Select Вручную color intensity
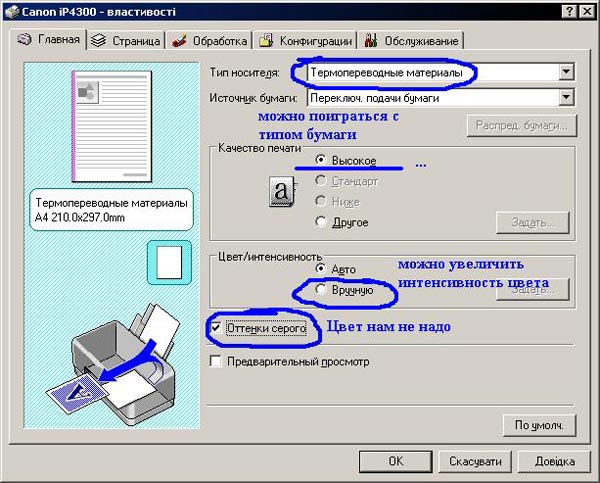Image resolution: width=600 pixels, height=483 pixels. tap(321, 290)
